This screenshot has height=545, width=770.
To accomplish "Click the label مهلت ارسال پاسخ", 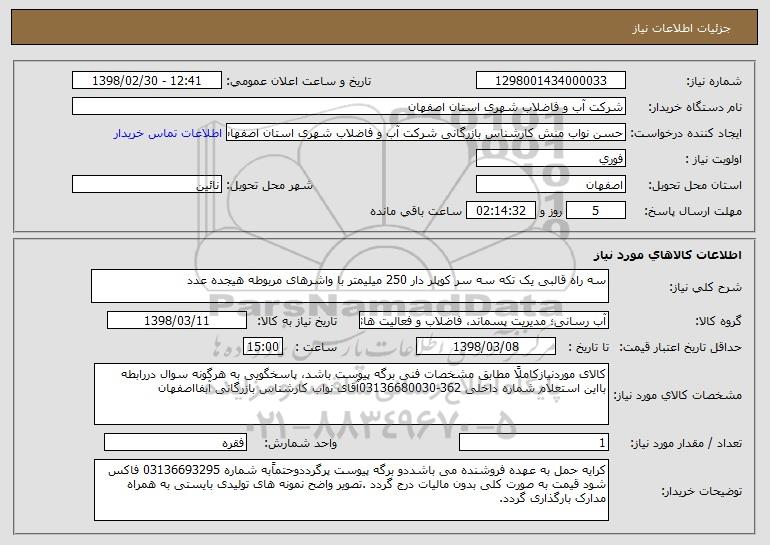I will 692,211.
